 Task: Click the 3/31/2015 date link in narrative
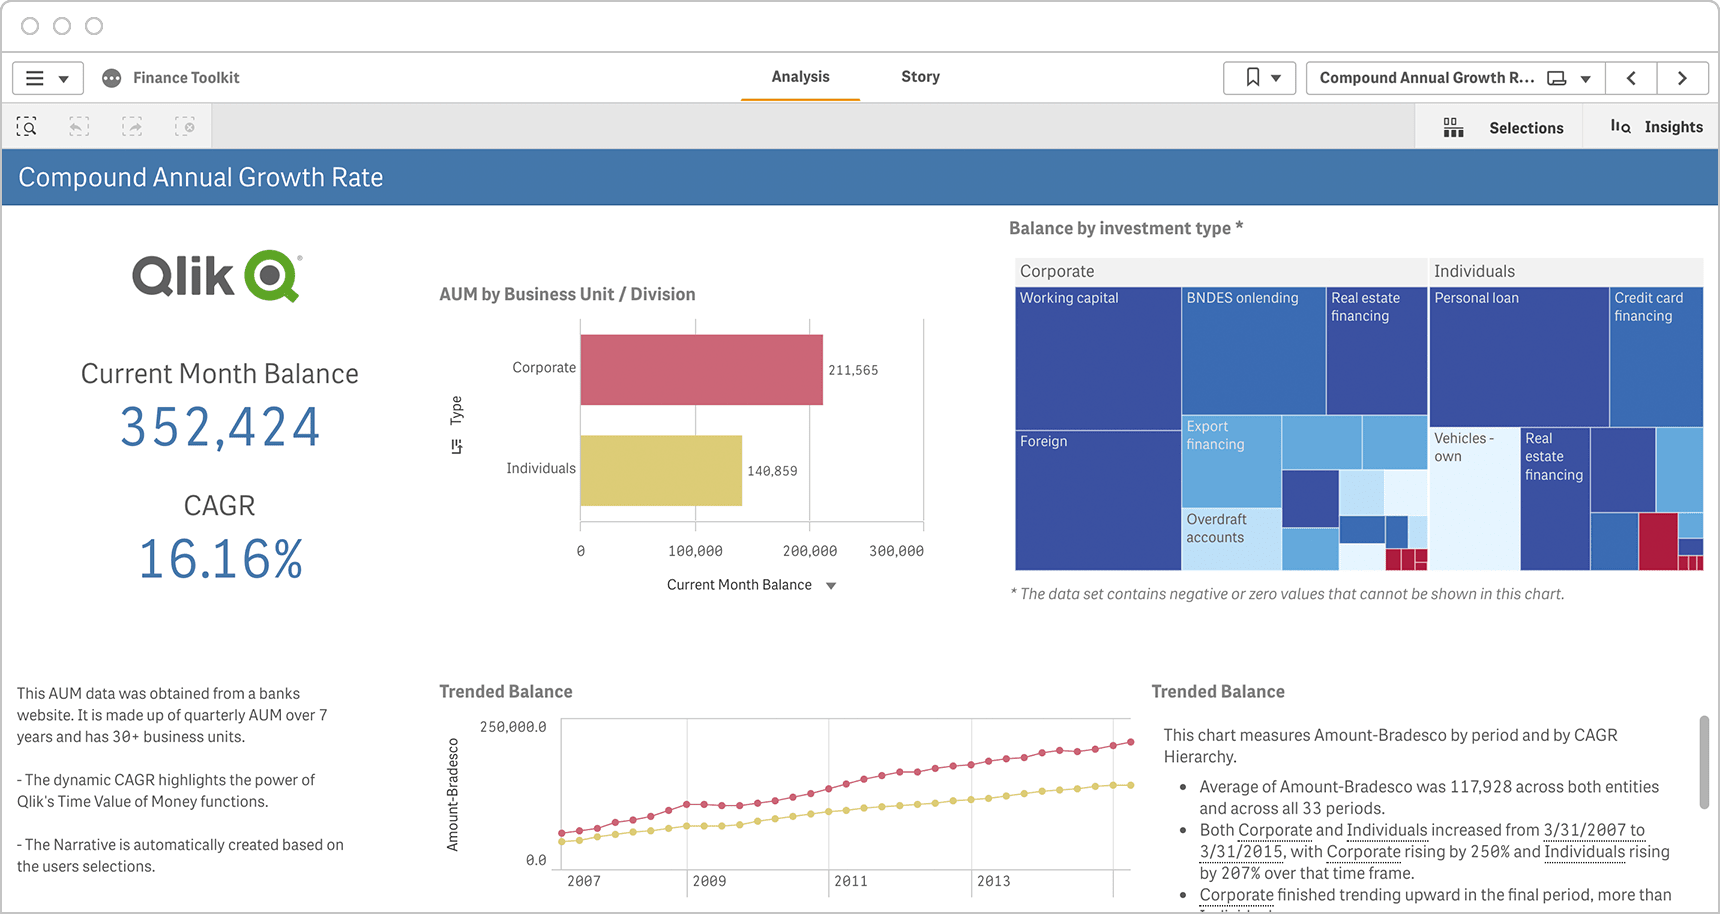click(x=1241, y=852)
